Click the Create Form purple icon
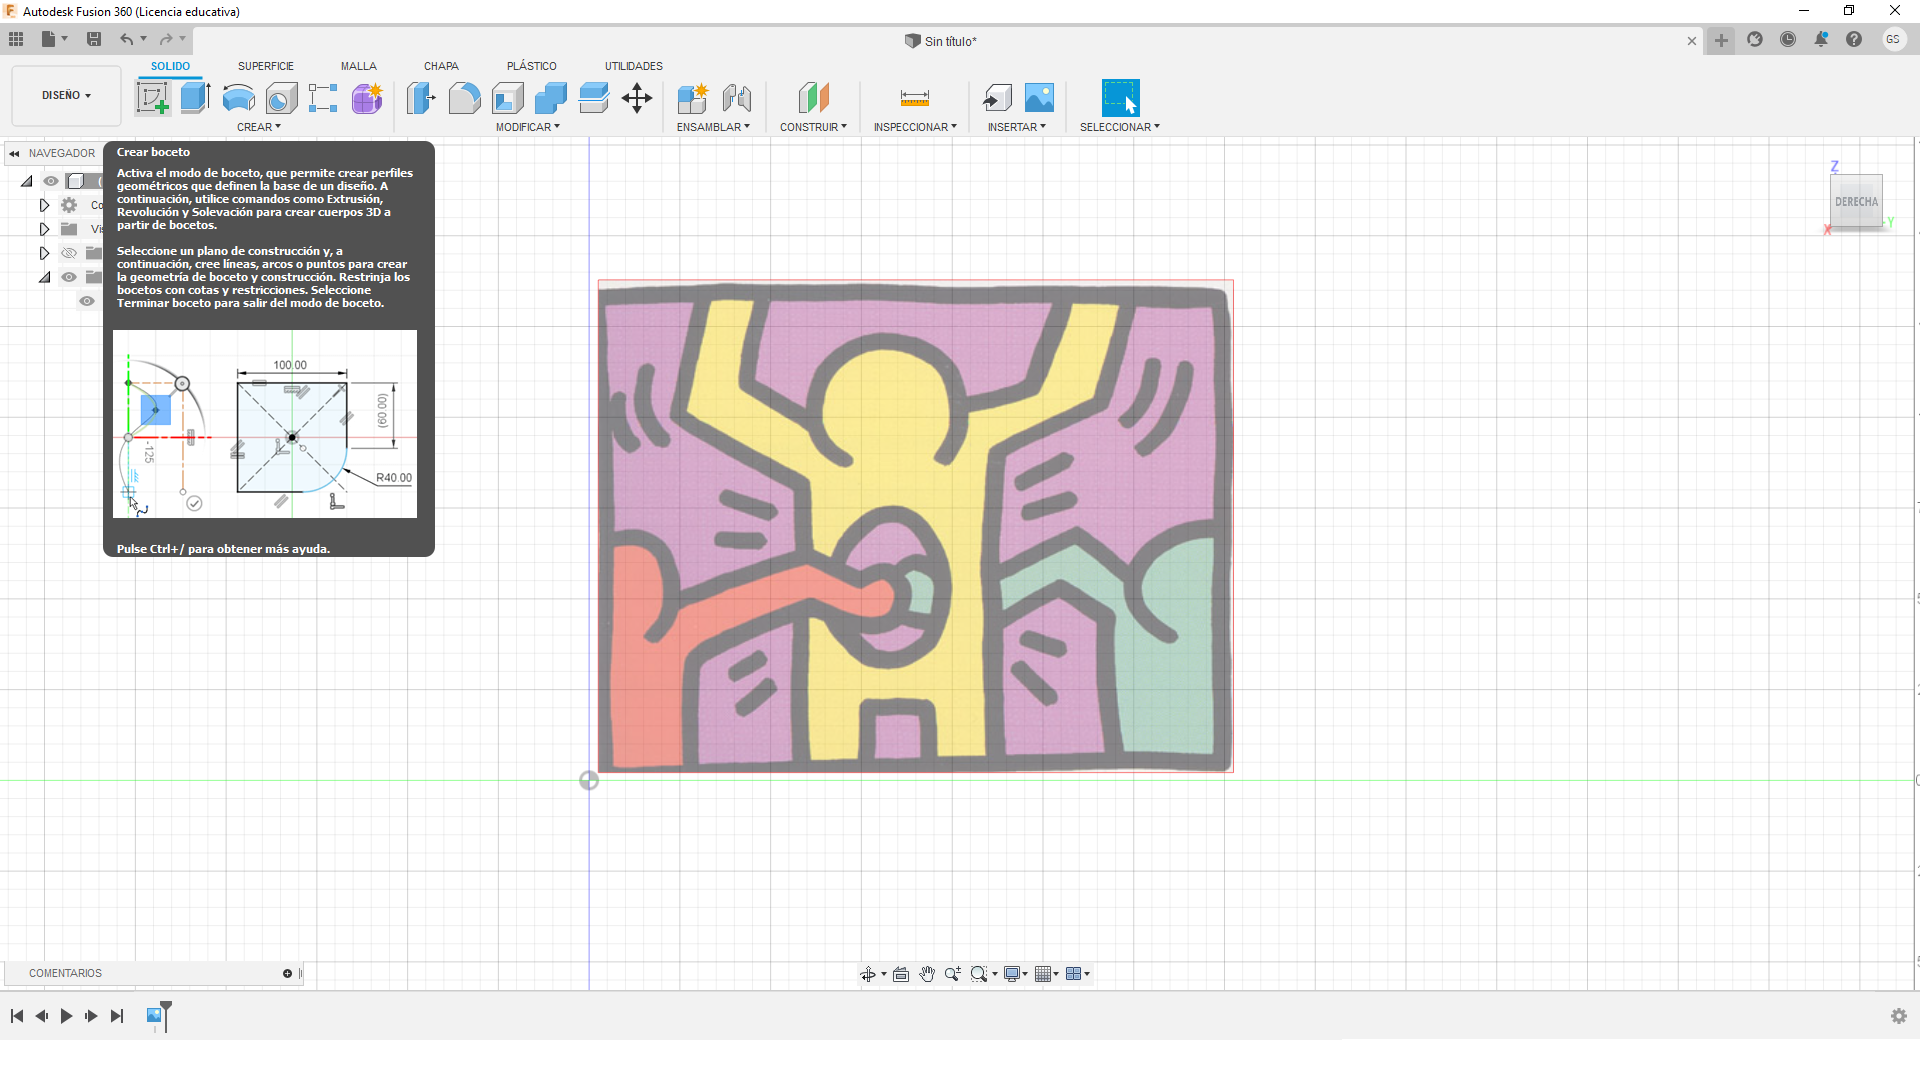The height and width of the screenshot is (1080, 1920). pos(367,98)
